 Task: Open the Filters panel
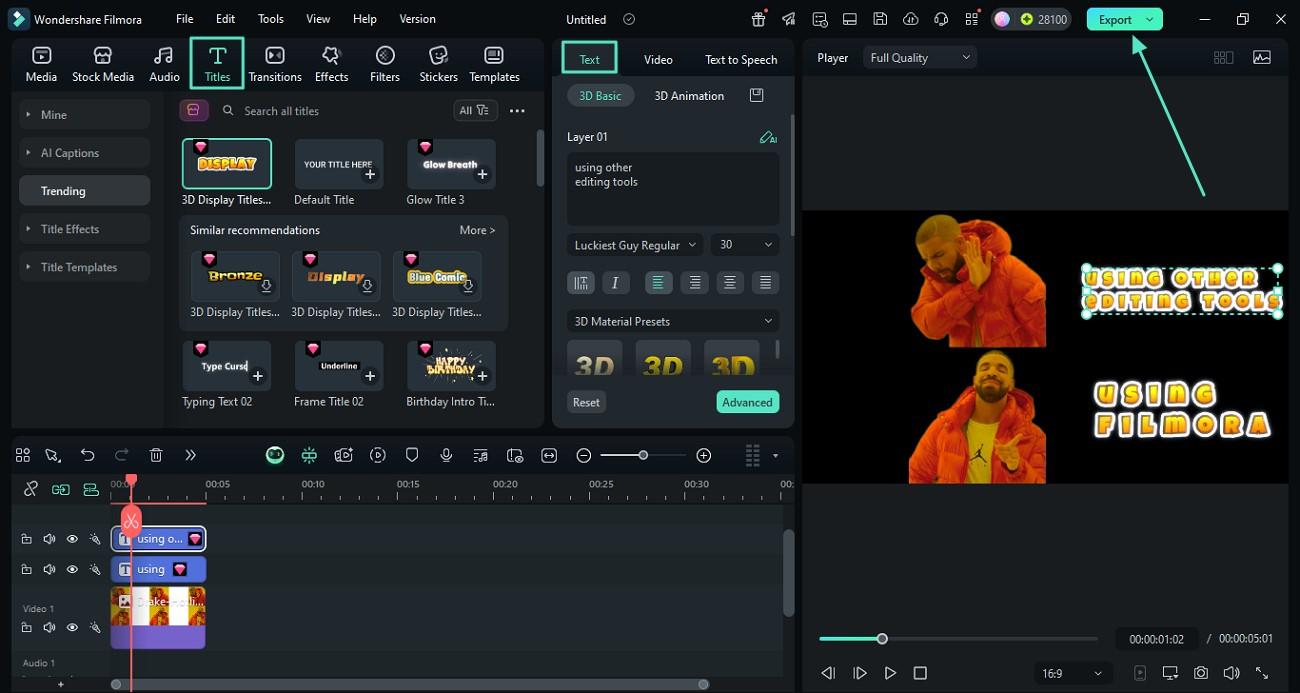[385, 64]
